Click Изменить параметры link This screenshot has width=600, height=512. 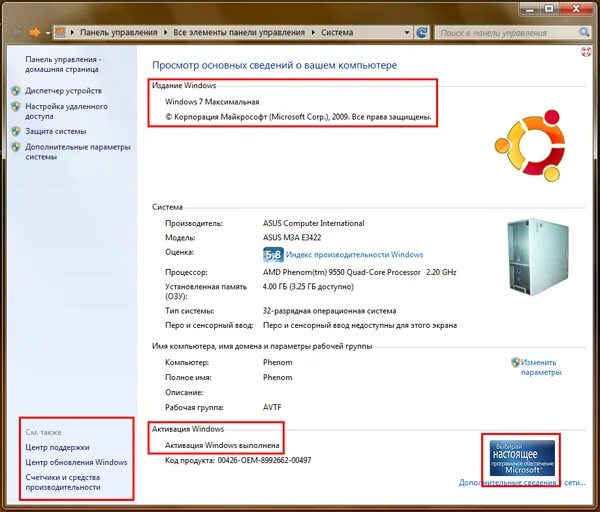tap(540, 367)
